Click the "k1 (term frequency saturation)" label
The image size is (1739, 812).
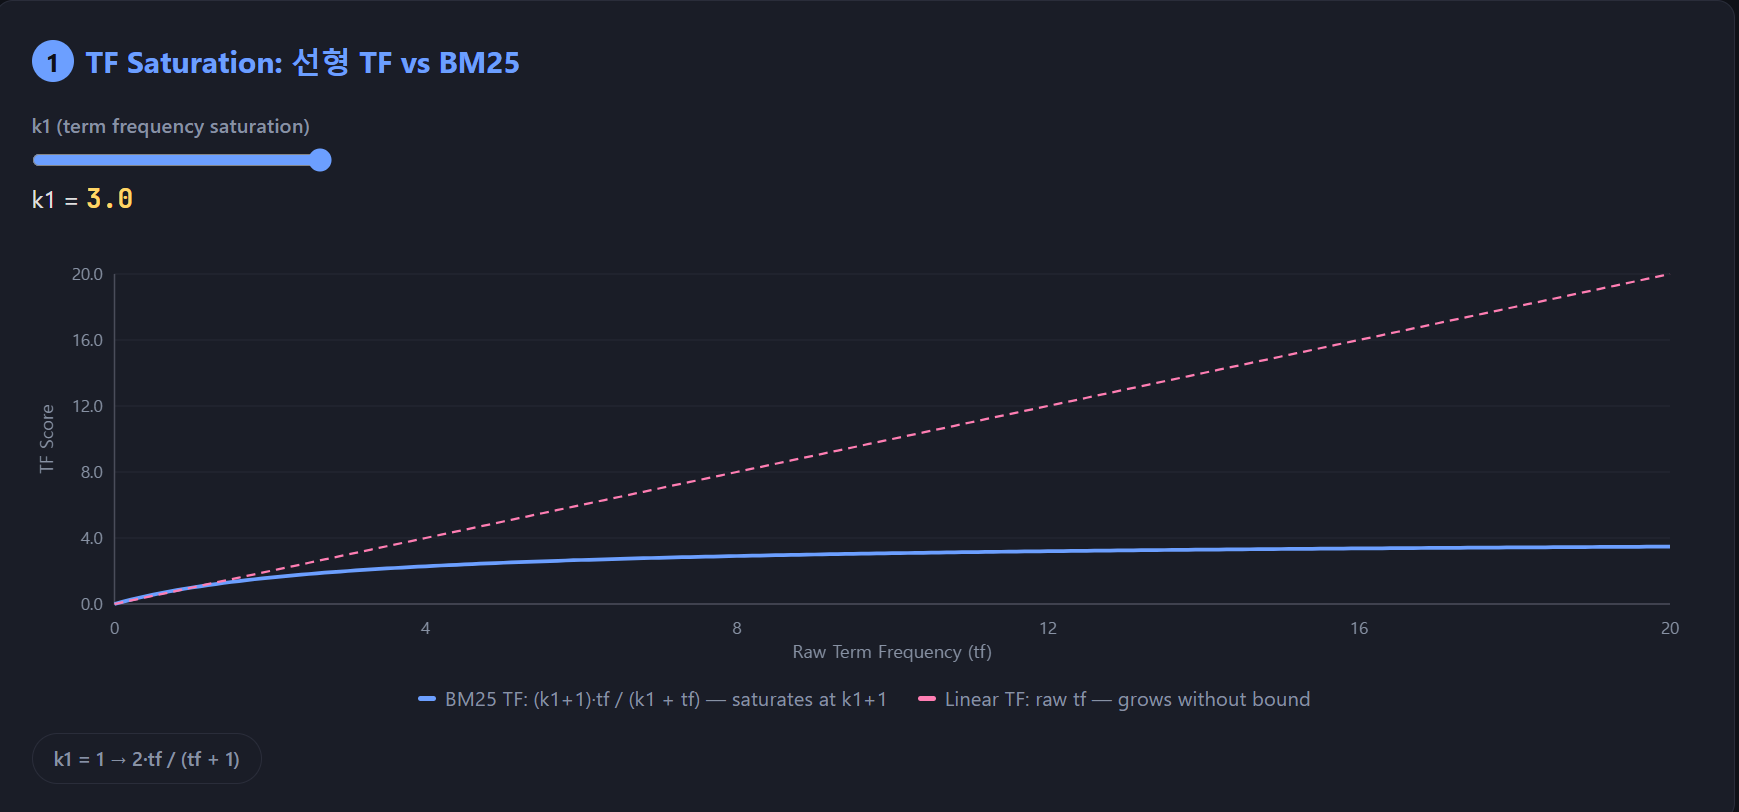[x=171, y=126]
